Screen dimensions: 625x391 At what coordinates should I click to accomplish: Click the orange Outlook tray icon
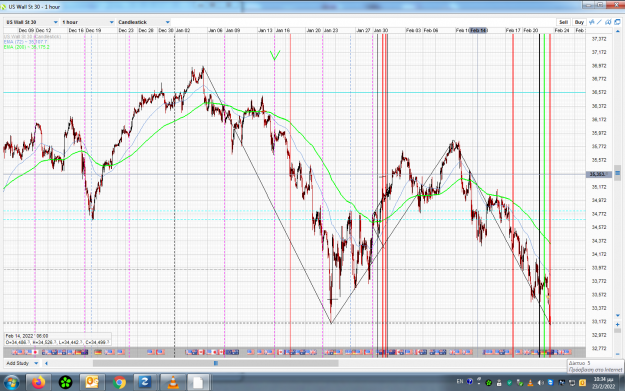tap(582, 383)
